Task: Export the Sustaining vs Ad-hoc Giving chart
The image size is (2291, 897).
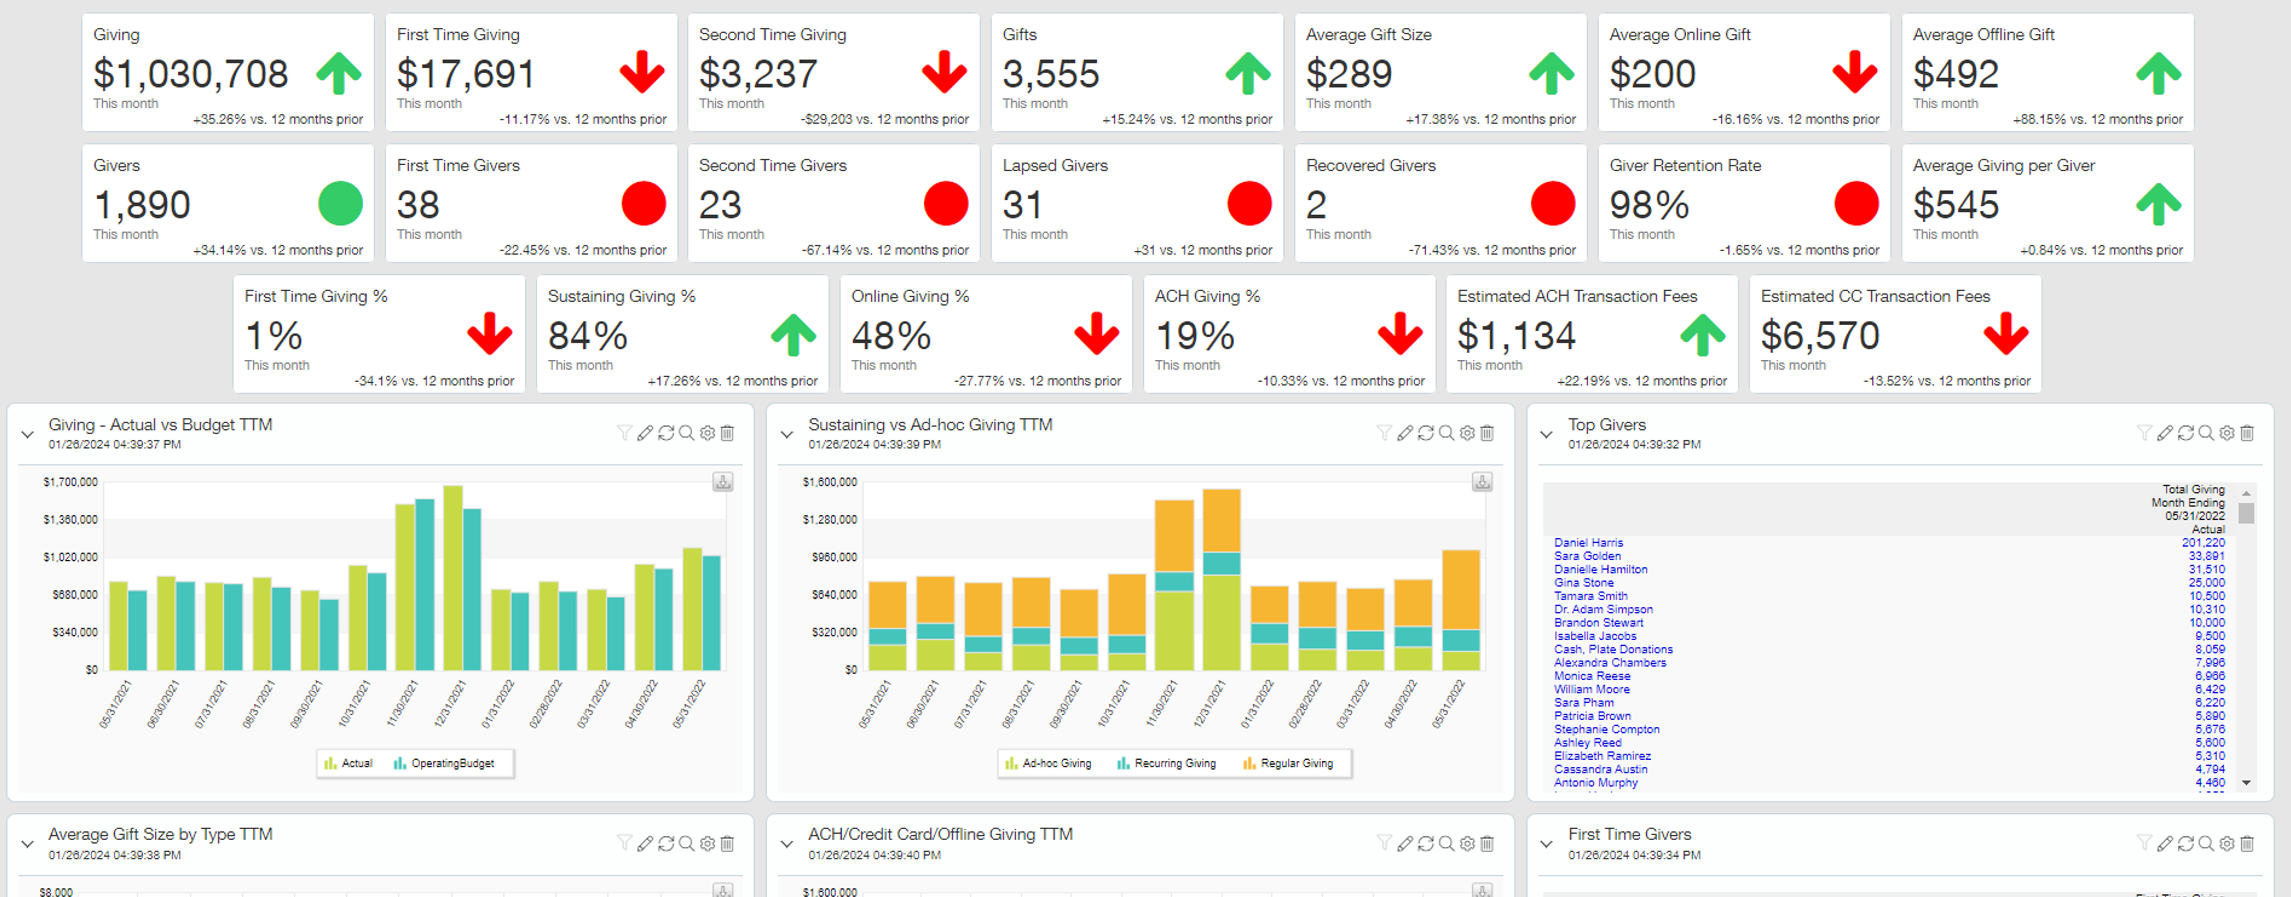Action: (1482, 482)
